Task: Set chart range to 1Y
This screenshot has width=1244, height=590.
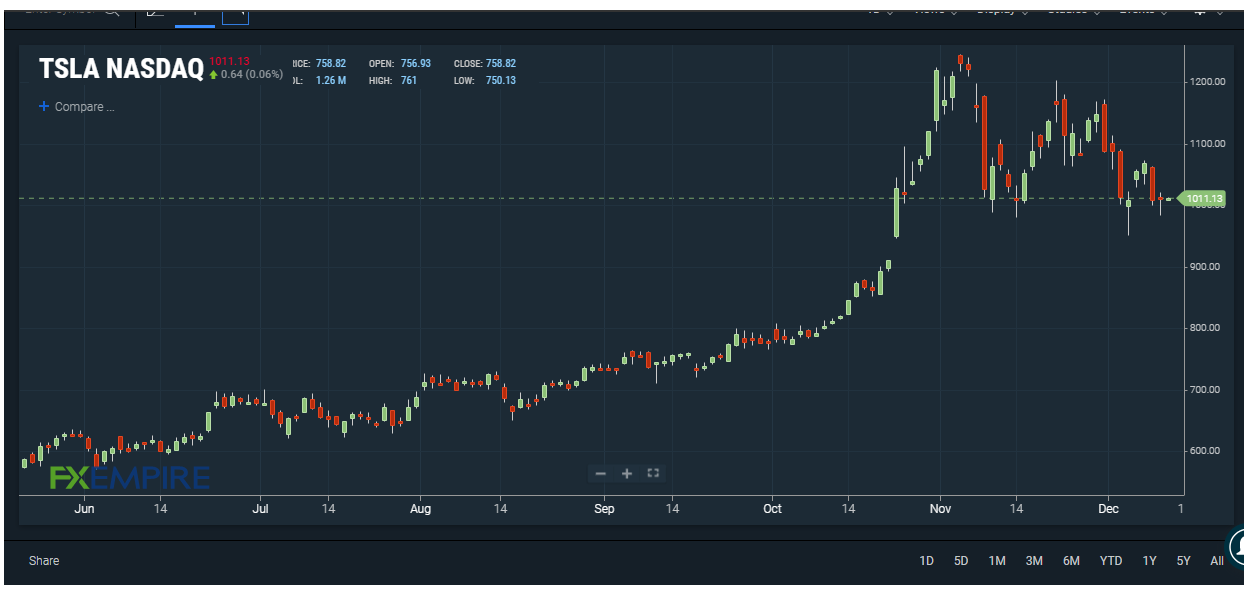Action: (1149, 561)
